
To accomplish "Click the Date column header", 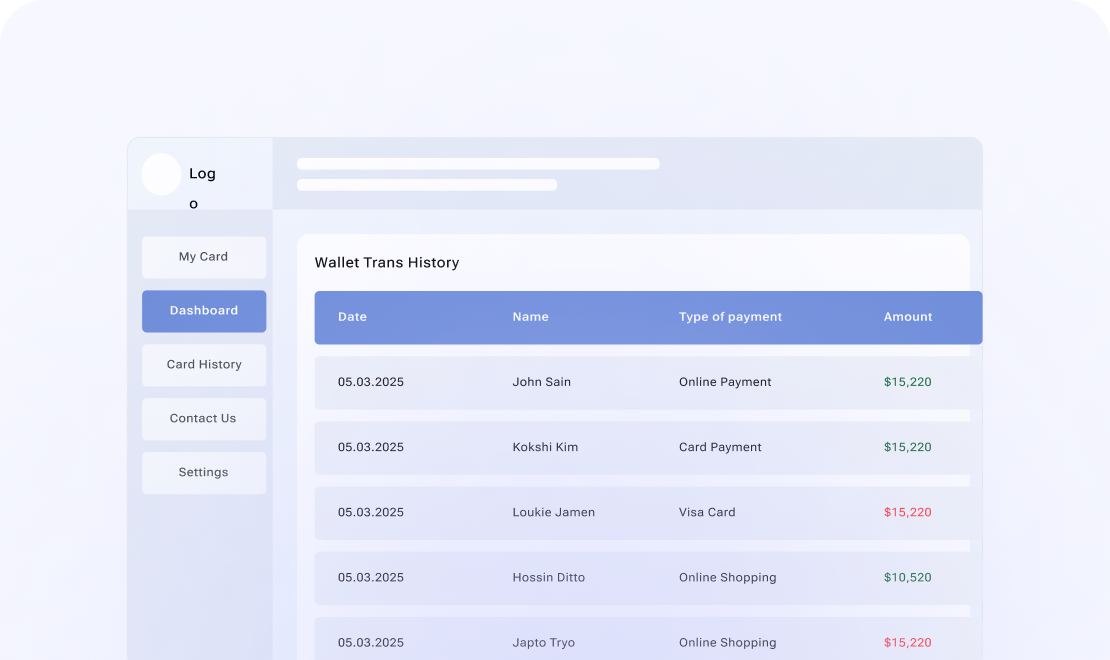I will tap(352, 317).
